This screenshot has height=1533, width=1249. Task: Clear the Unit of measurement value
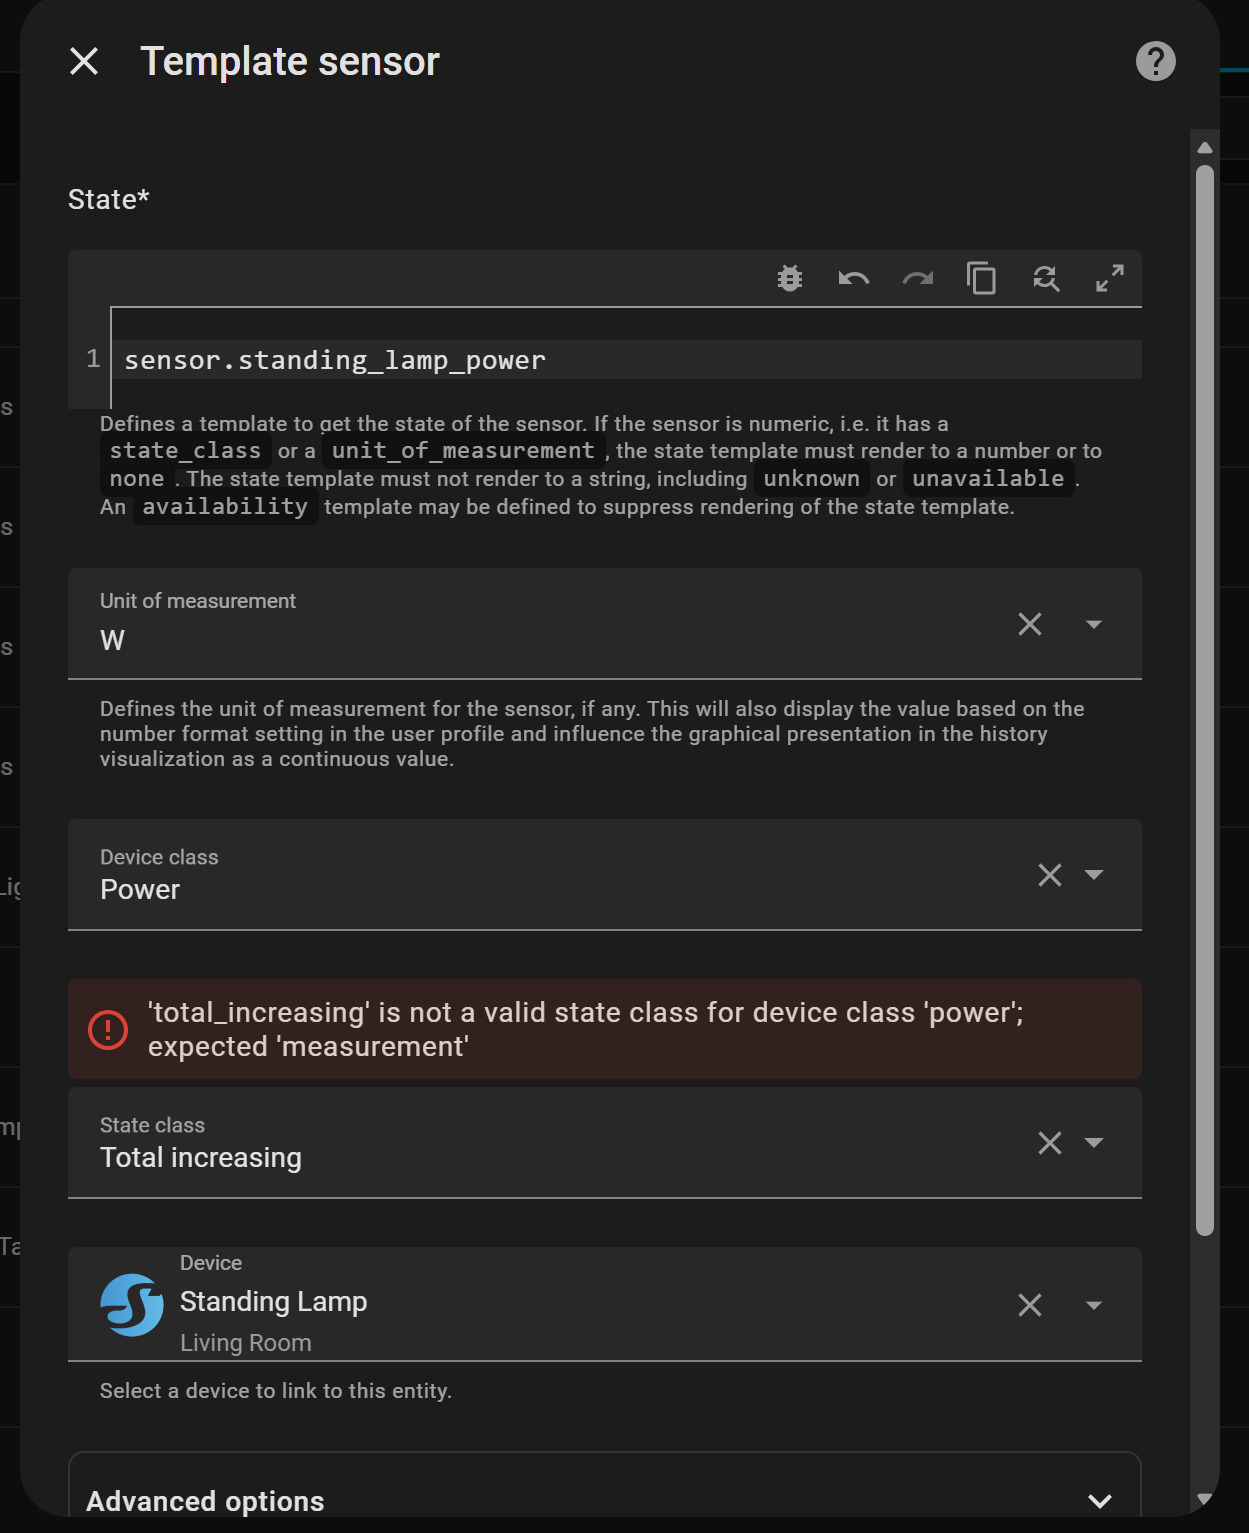click(1030, 624)
